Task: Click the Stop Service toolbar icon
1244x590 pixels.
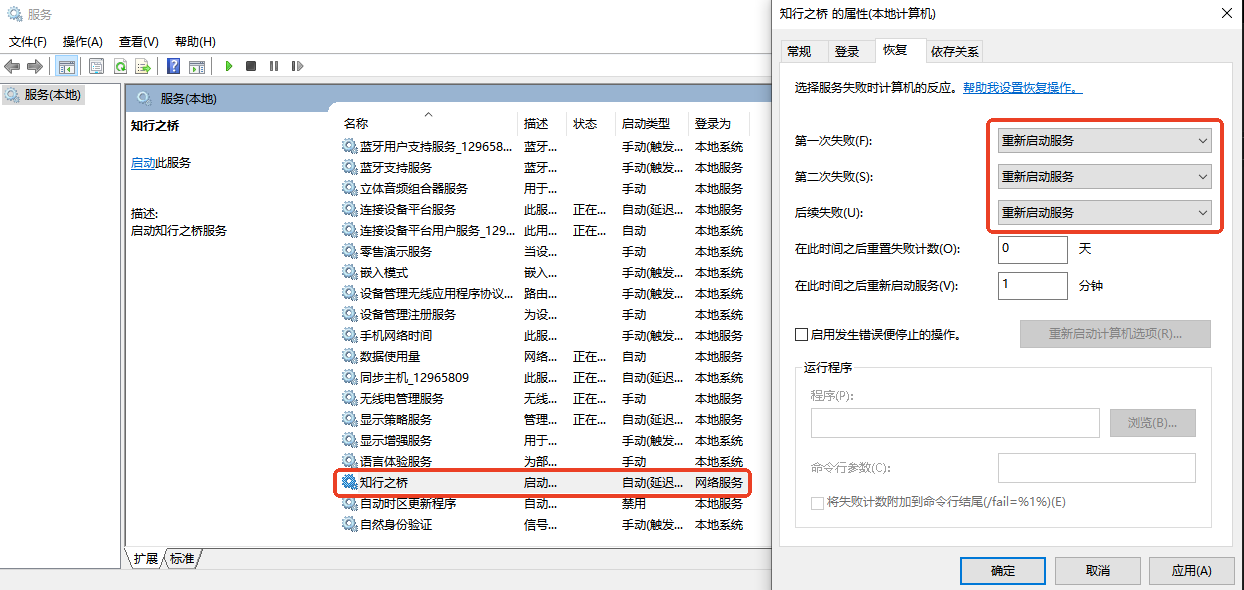Action: pyautogui.click(x=251, y=66)
